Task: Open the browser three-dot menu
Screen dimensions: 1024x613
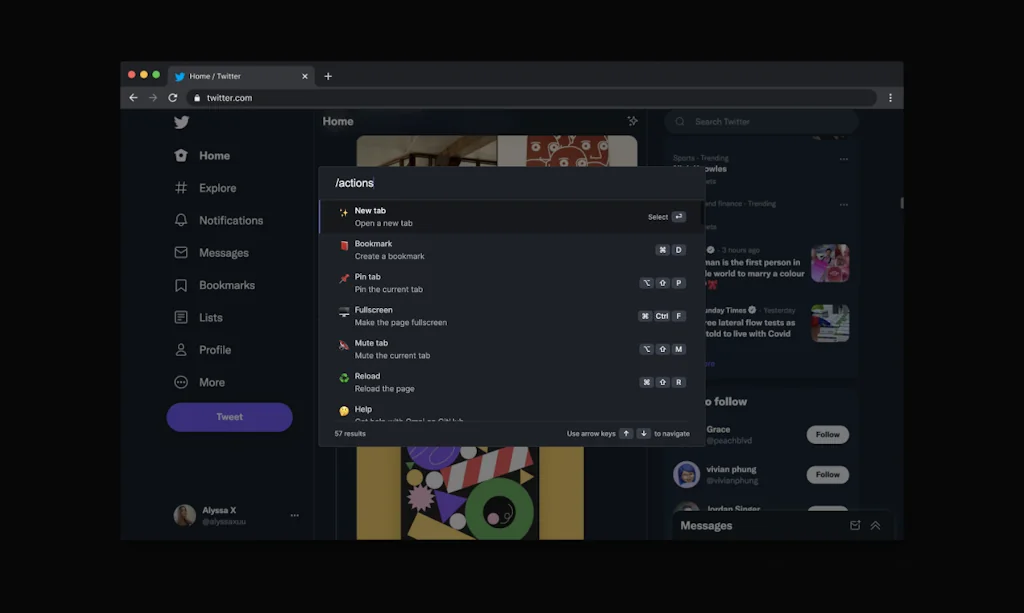Action: pos(891,97)
